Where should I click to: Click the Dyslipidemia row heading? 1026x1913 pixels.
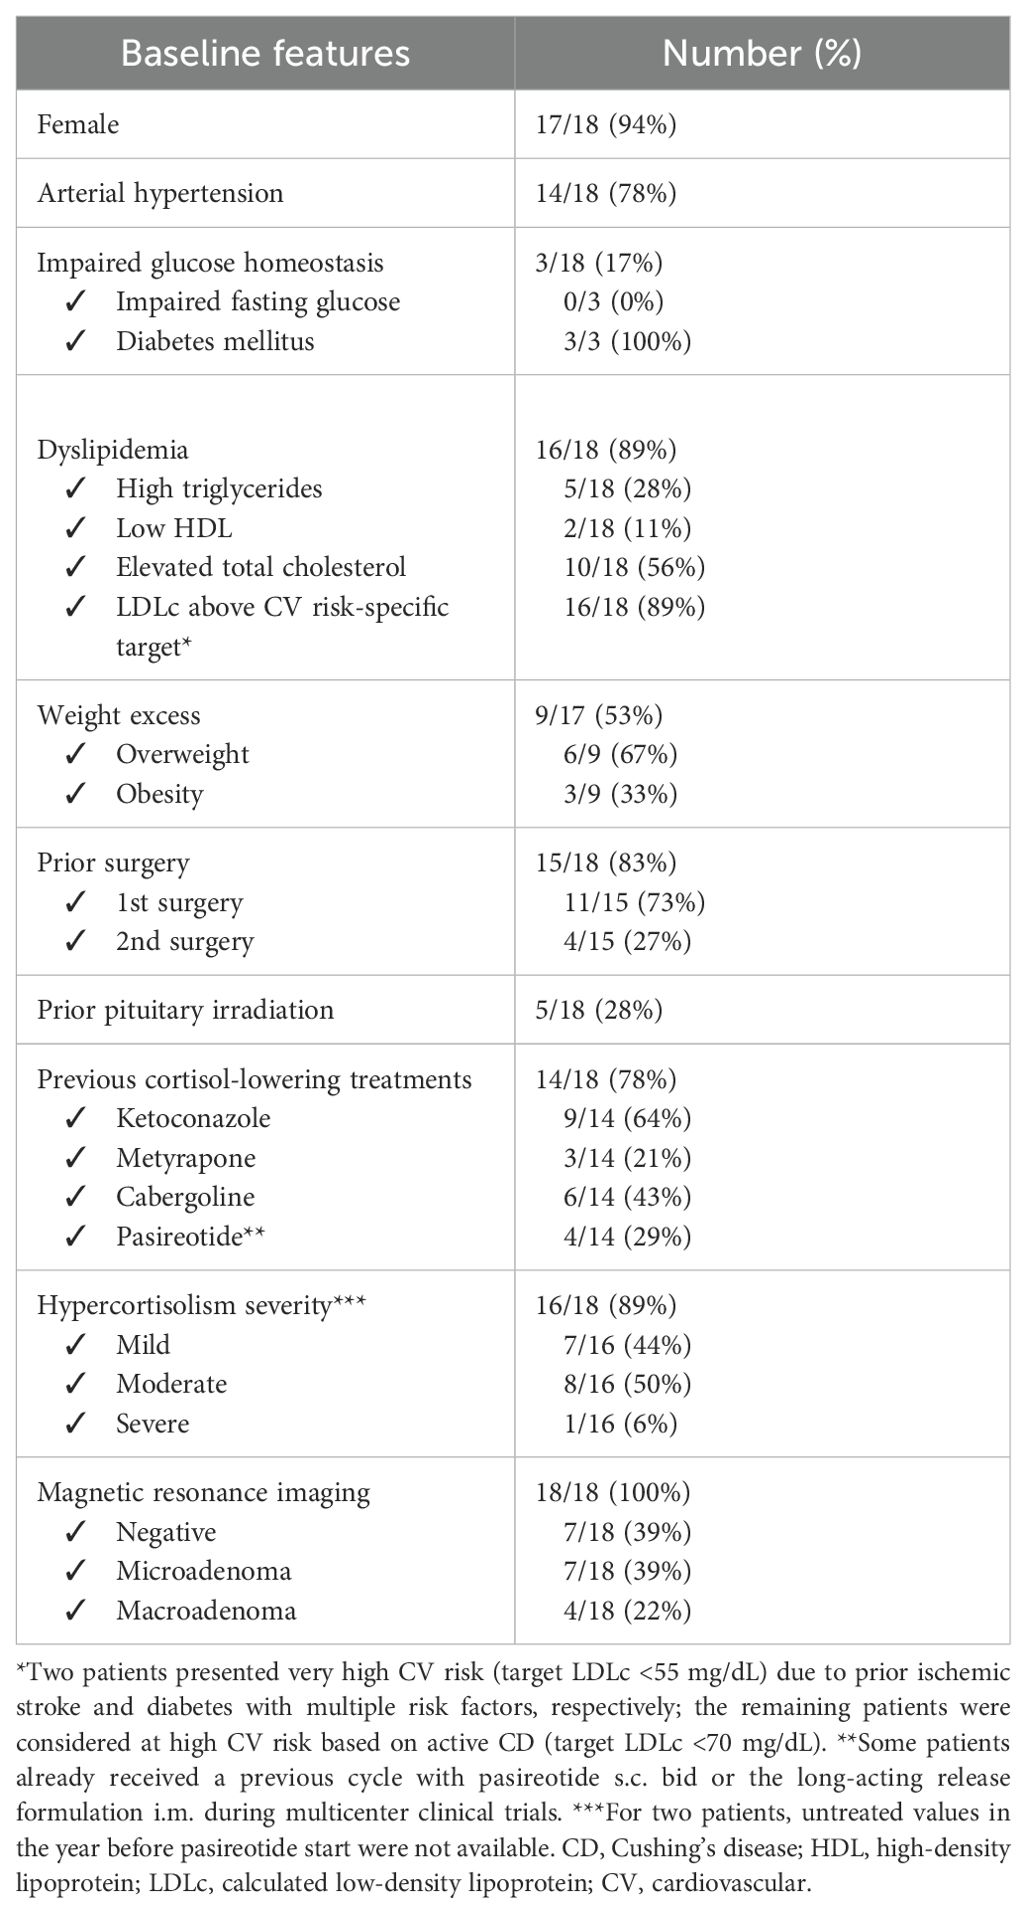[x=113, y=450]
